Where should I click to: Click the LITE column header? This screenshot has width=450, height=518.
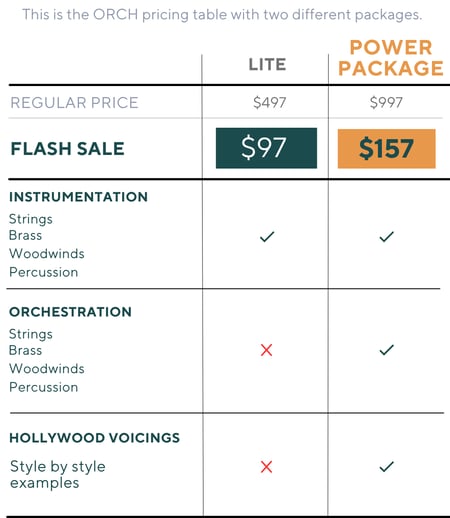click(267, 64)
